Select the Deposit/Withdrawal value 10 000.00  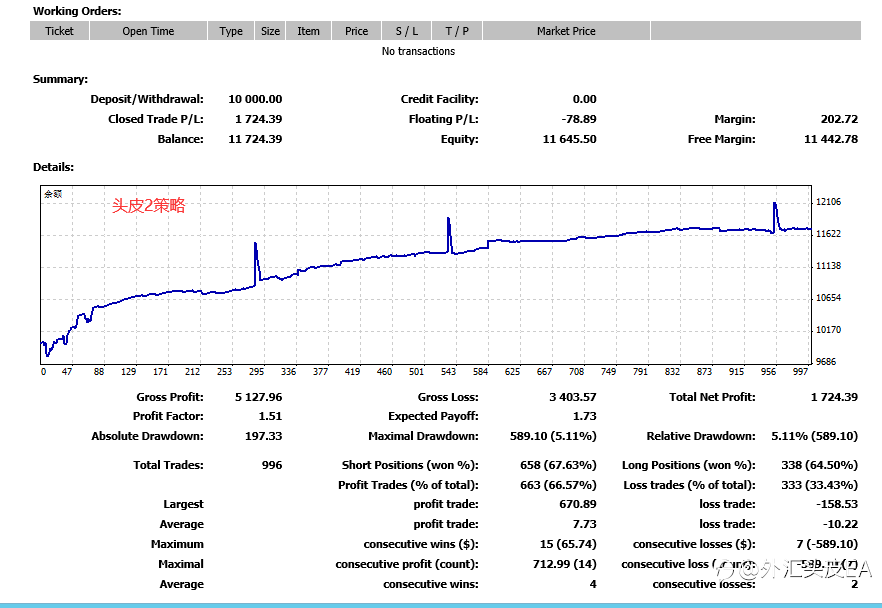pyautogui.click(x=255, y=100)
